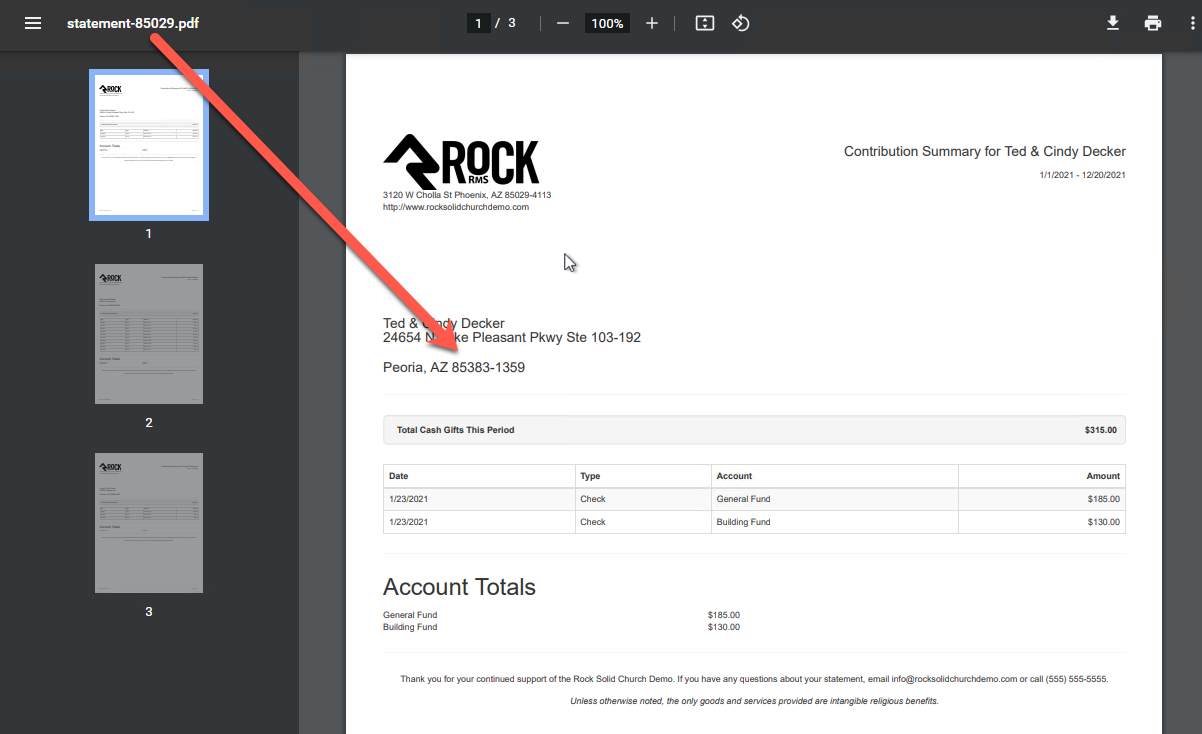Select the highlighted page 1 thumbnail
The height and width of the screenshot is (734, 1202).
pos(148,144)
